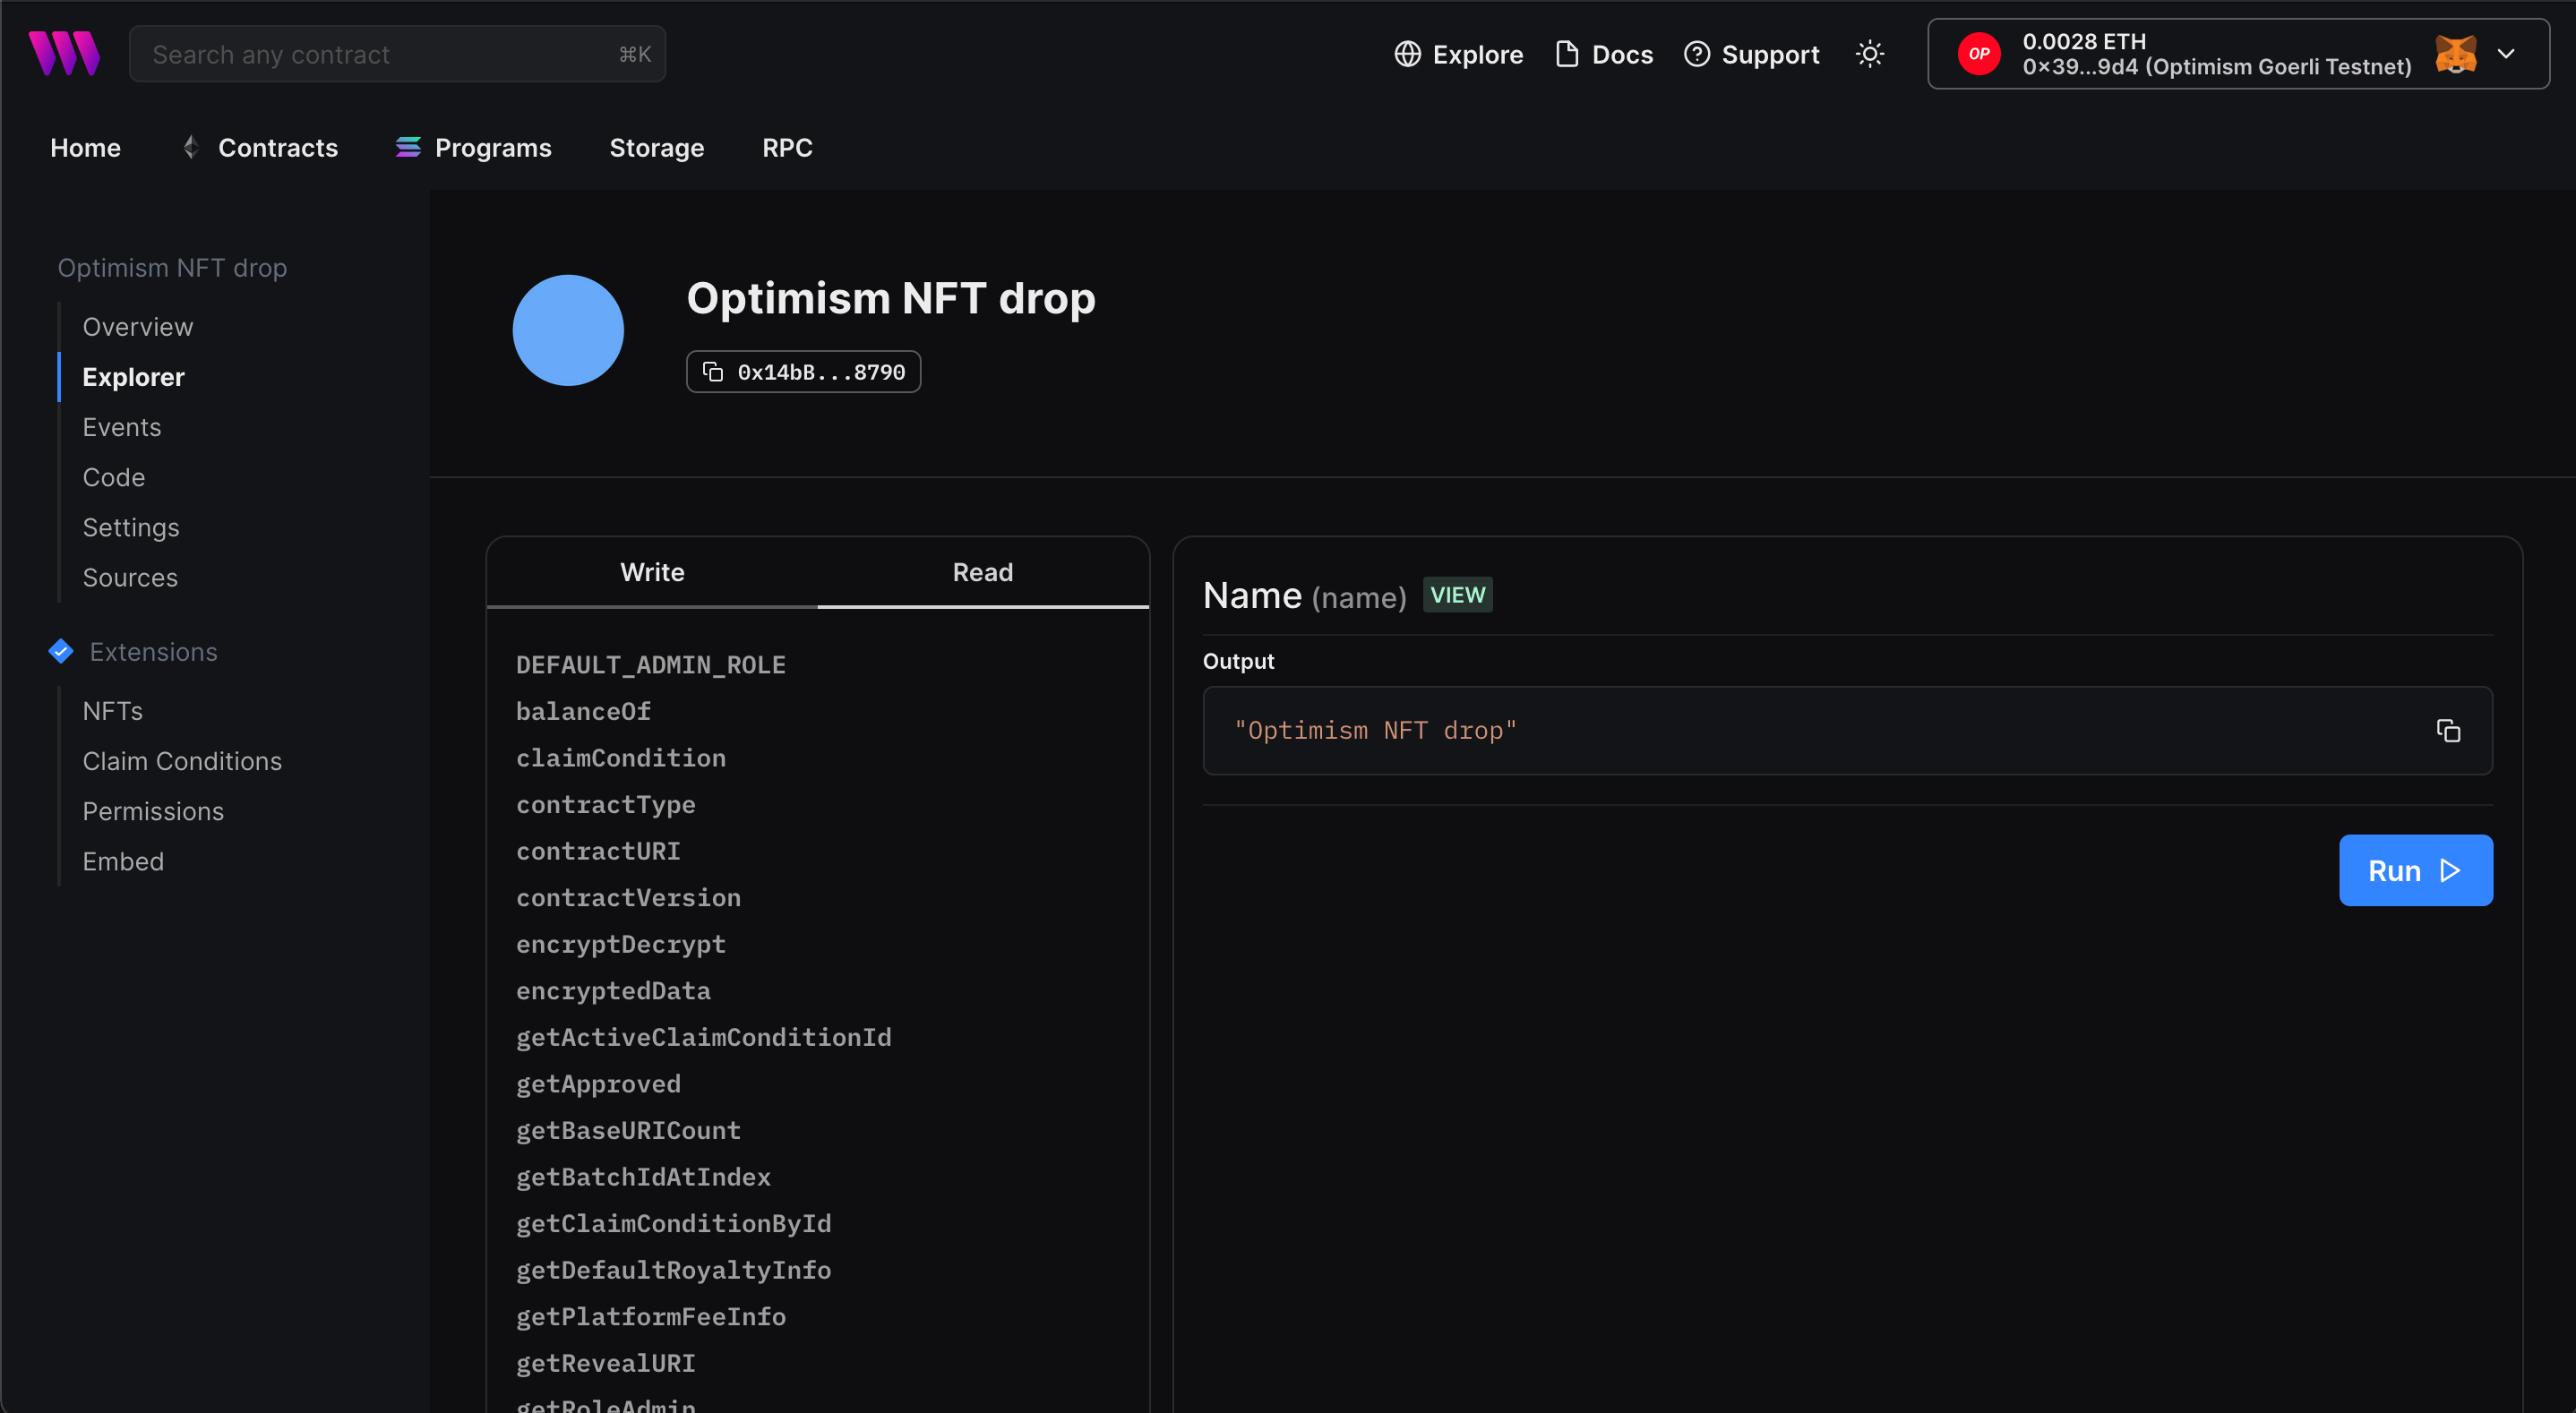The image size is (2576, 1413).
Task: Select the balanceOf function
Action: (583, 711)
